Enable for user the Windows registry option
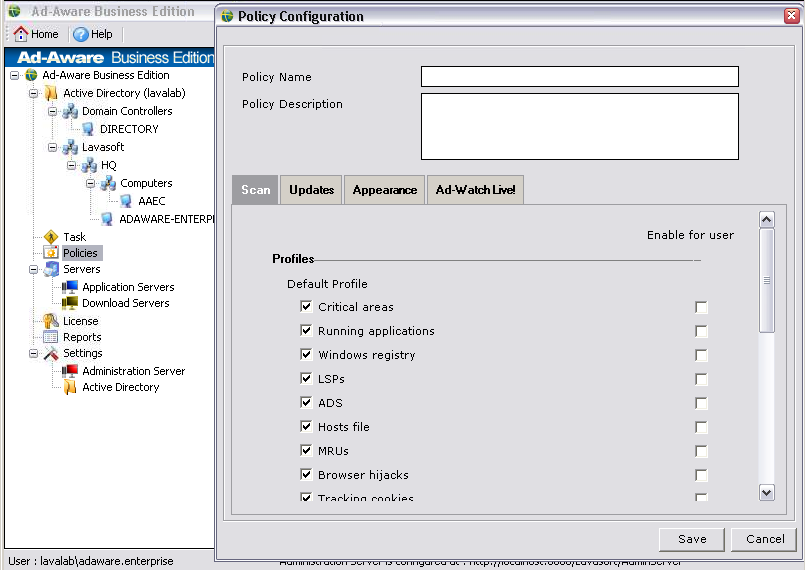Viewport: 805px width, 570px height. point(701,355)
